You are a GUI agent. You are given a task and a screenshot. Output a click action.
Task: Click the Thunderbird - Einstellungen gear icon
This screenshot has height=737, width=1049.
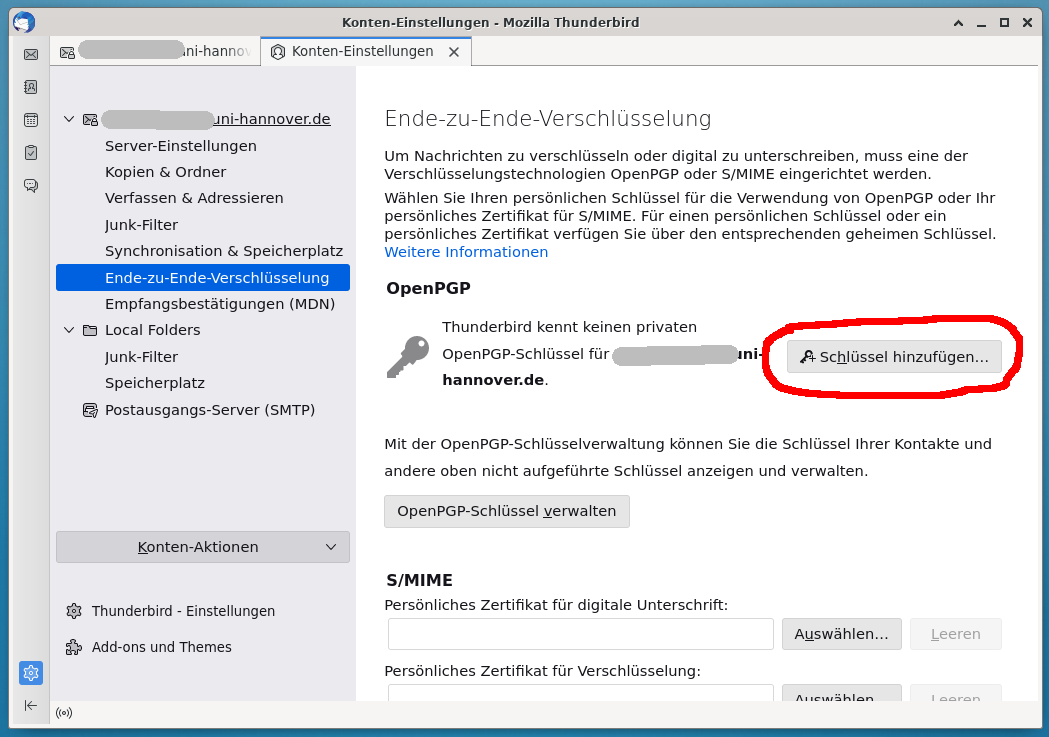click(x=74, y=611)
